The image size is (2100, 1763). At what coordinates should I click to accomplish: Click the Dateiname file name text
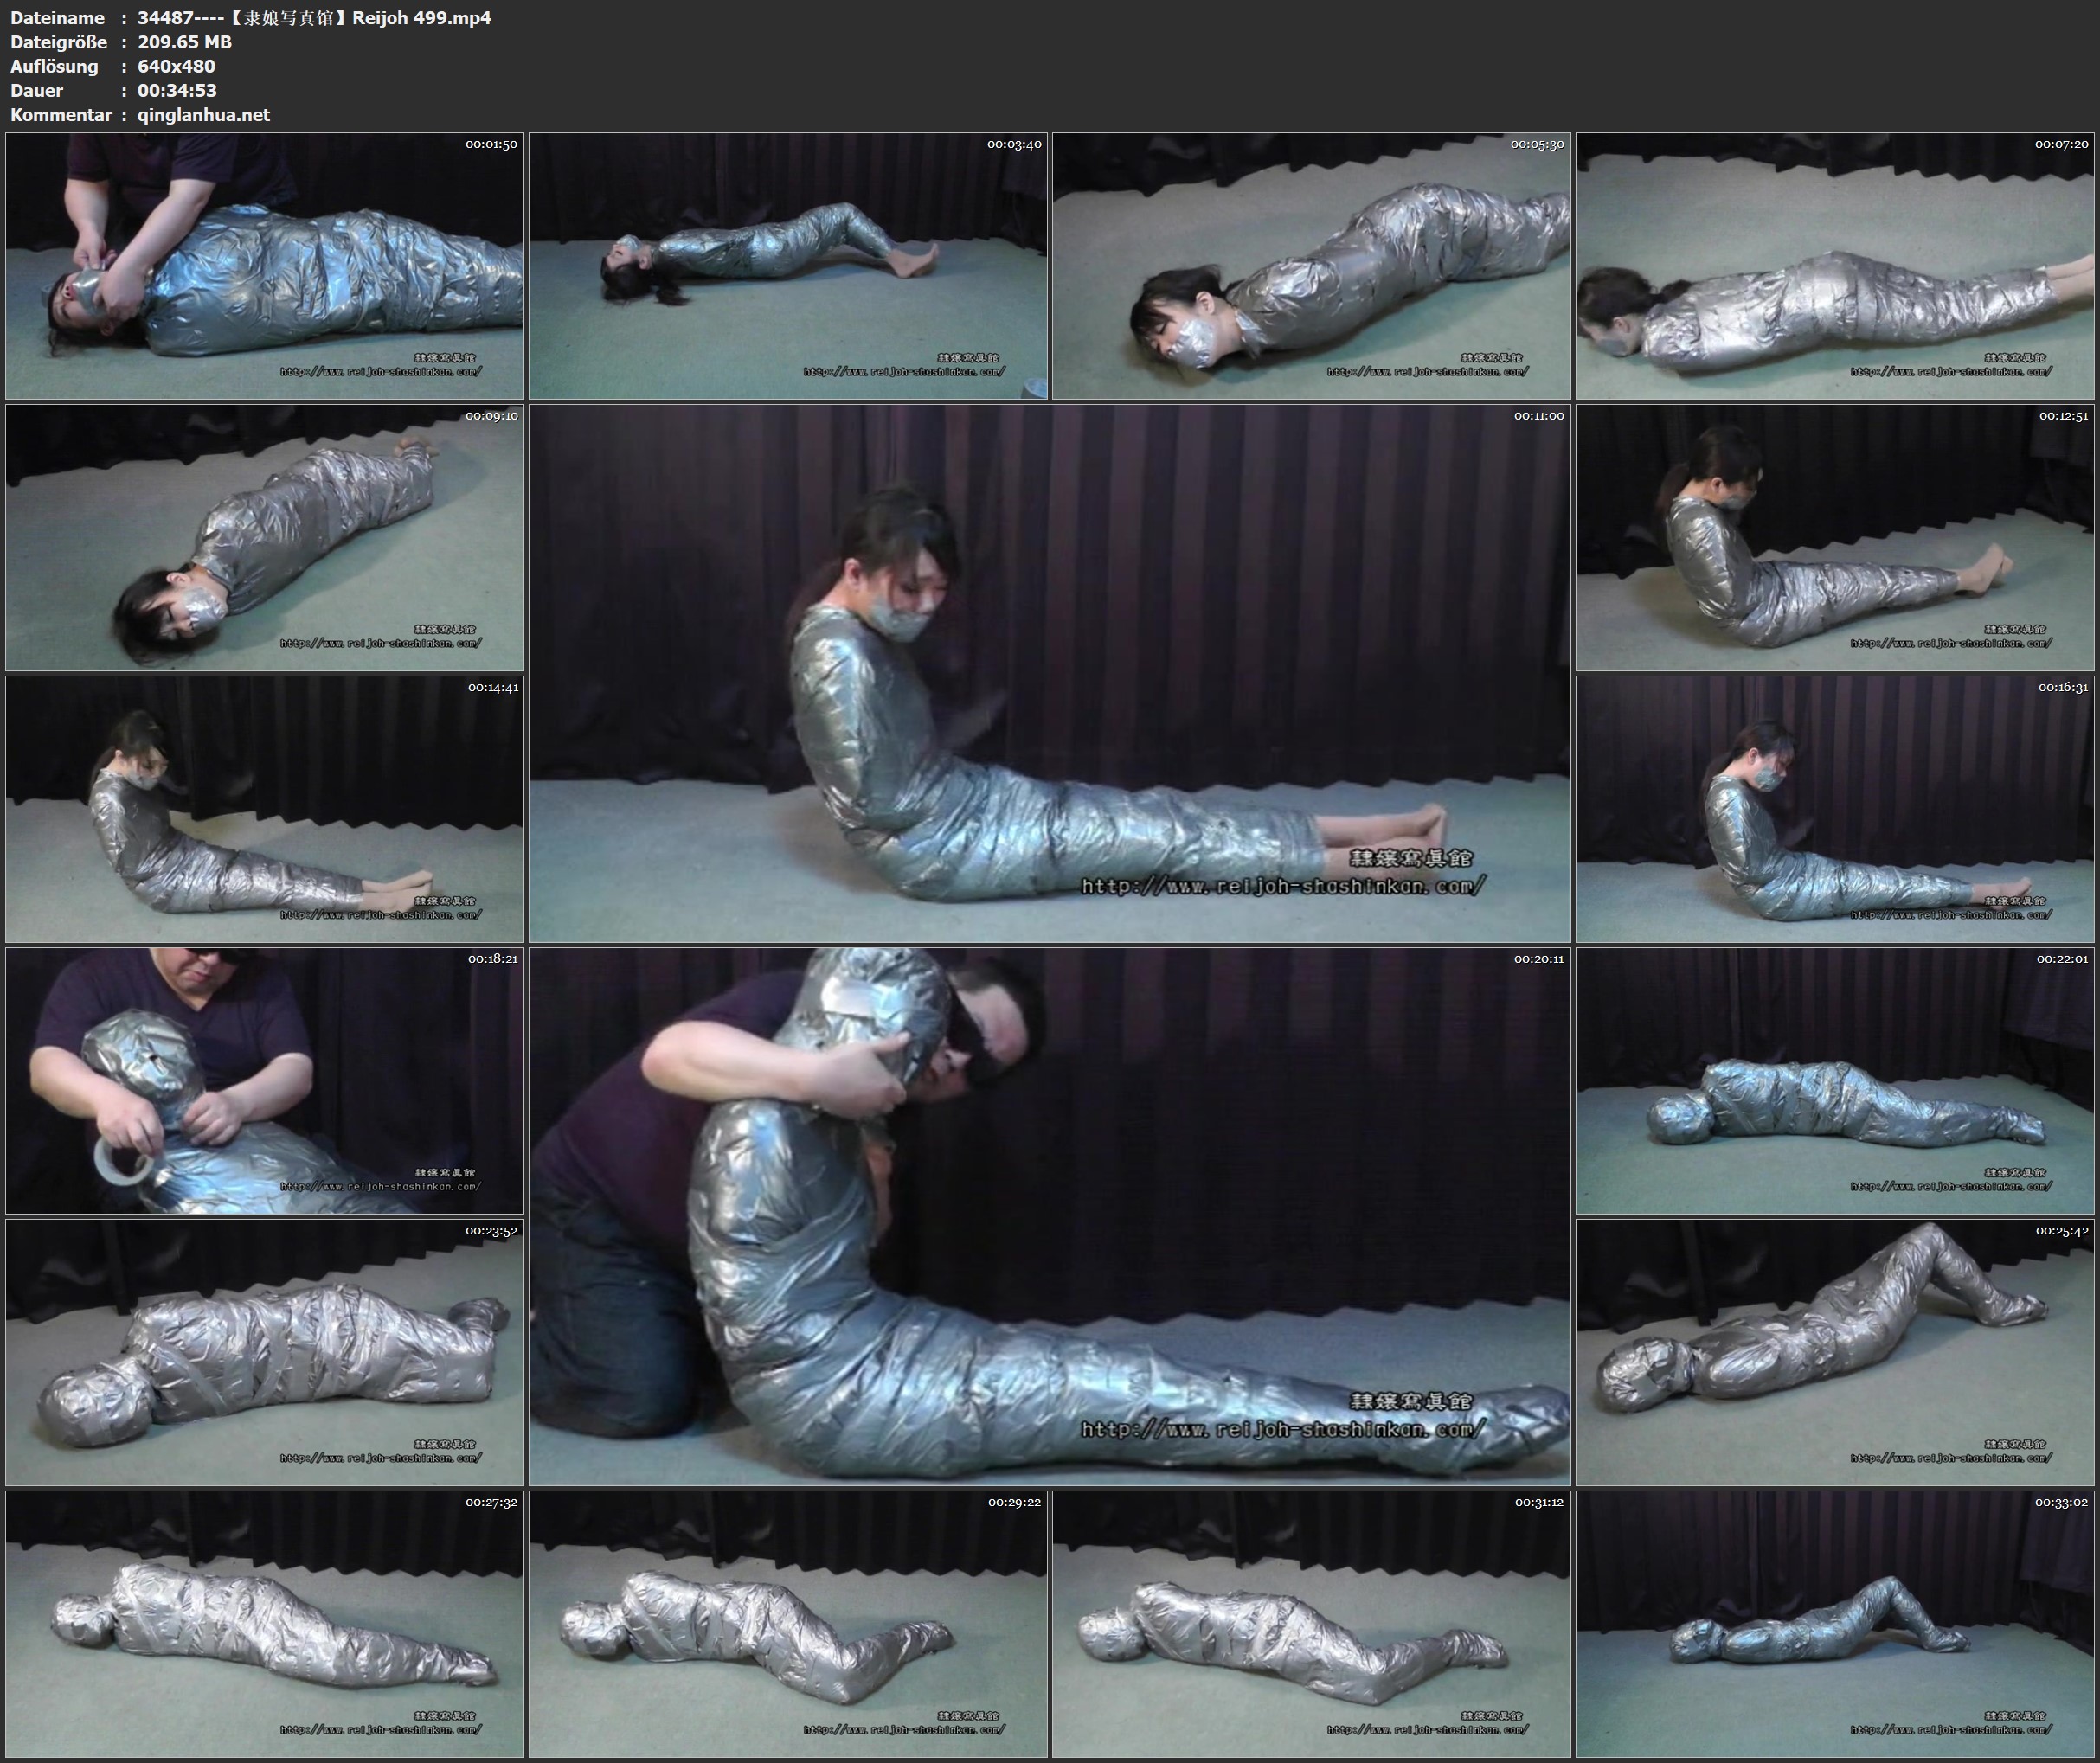click(x=314, y=18)
